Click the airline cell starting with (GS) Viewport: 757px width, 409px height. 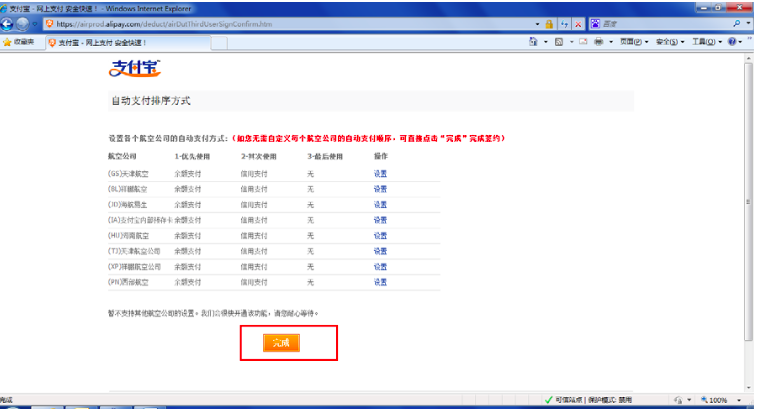[x=128, y=174]
